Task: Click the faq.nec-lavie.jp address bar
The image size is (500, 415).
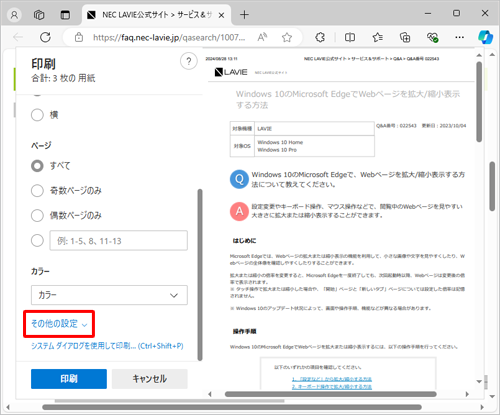Action: (x=169, y=37)
